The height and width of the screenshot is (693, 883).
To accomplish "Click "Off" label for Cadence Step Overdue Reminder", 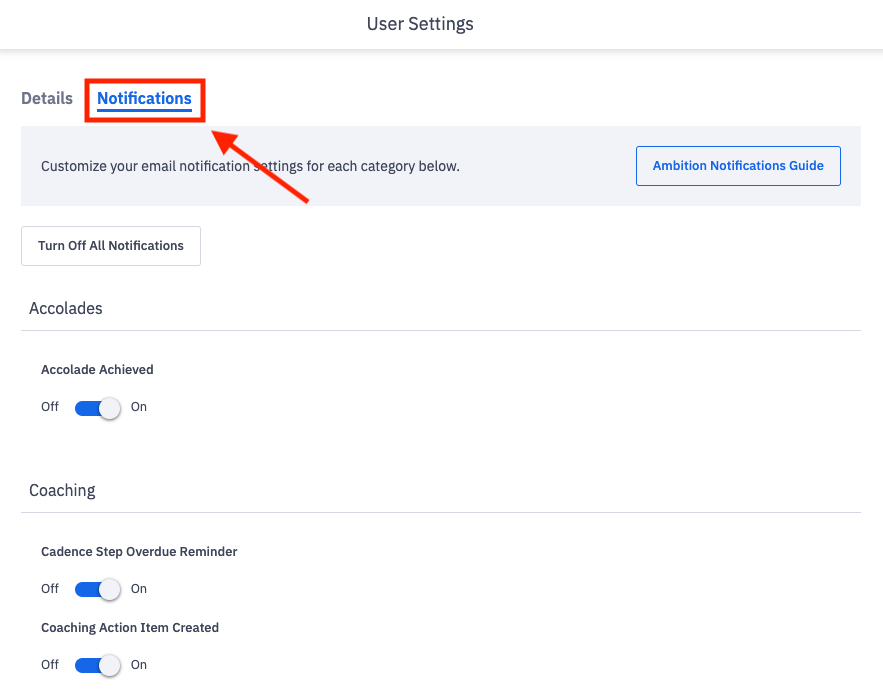I will coord(50,589).
